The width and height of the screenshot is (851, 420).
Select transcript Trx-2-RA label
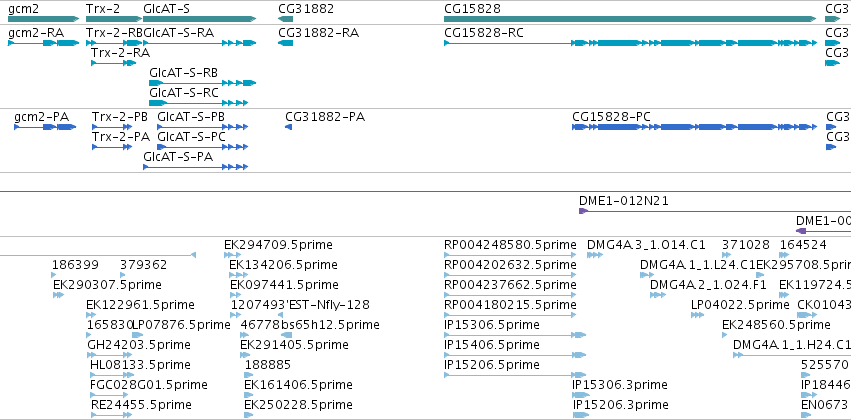coord(120,53)
